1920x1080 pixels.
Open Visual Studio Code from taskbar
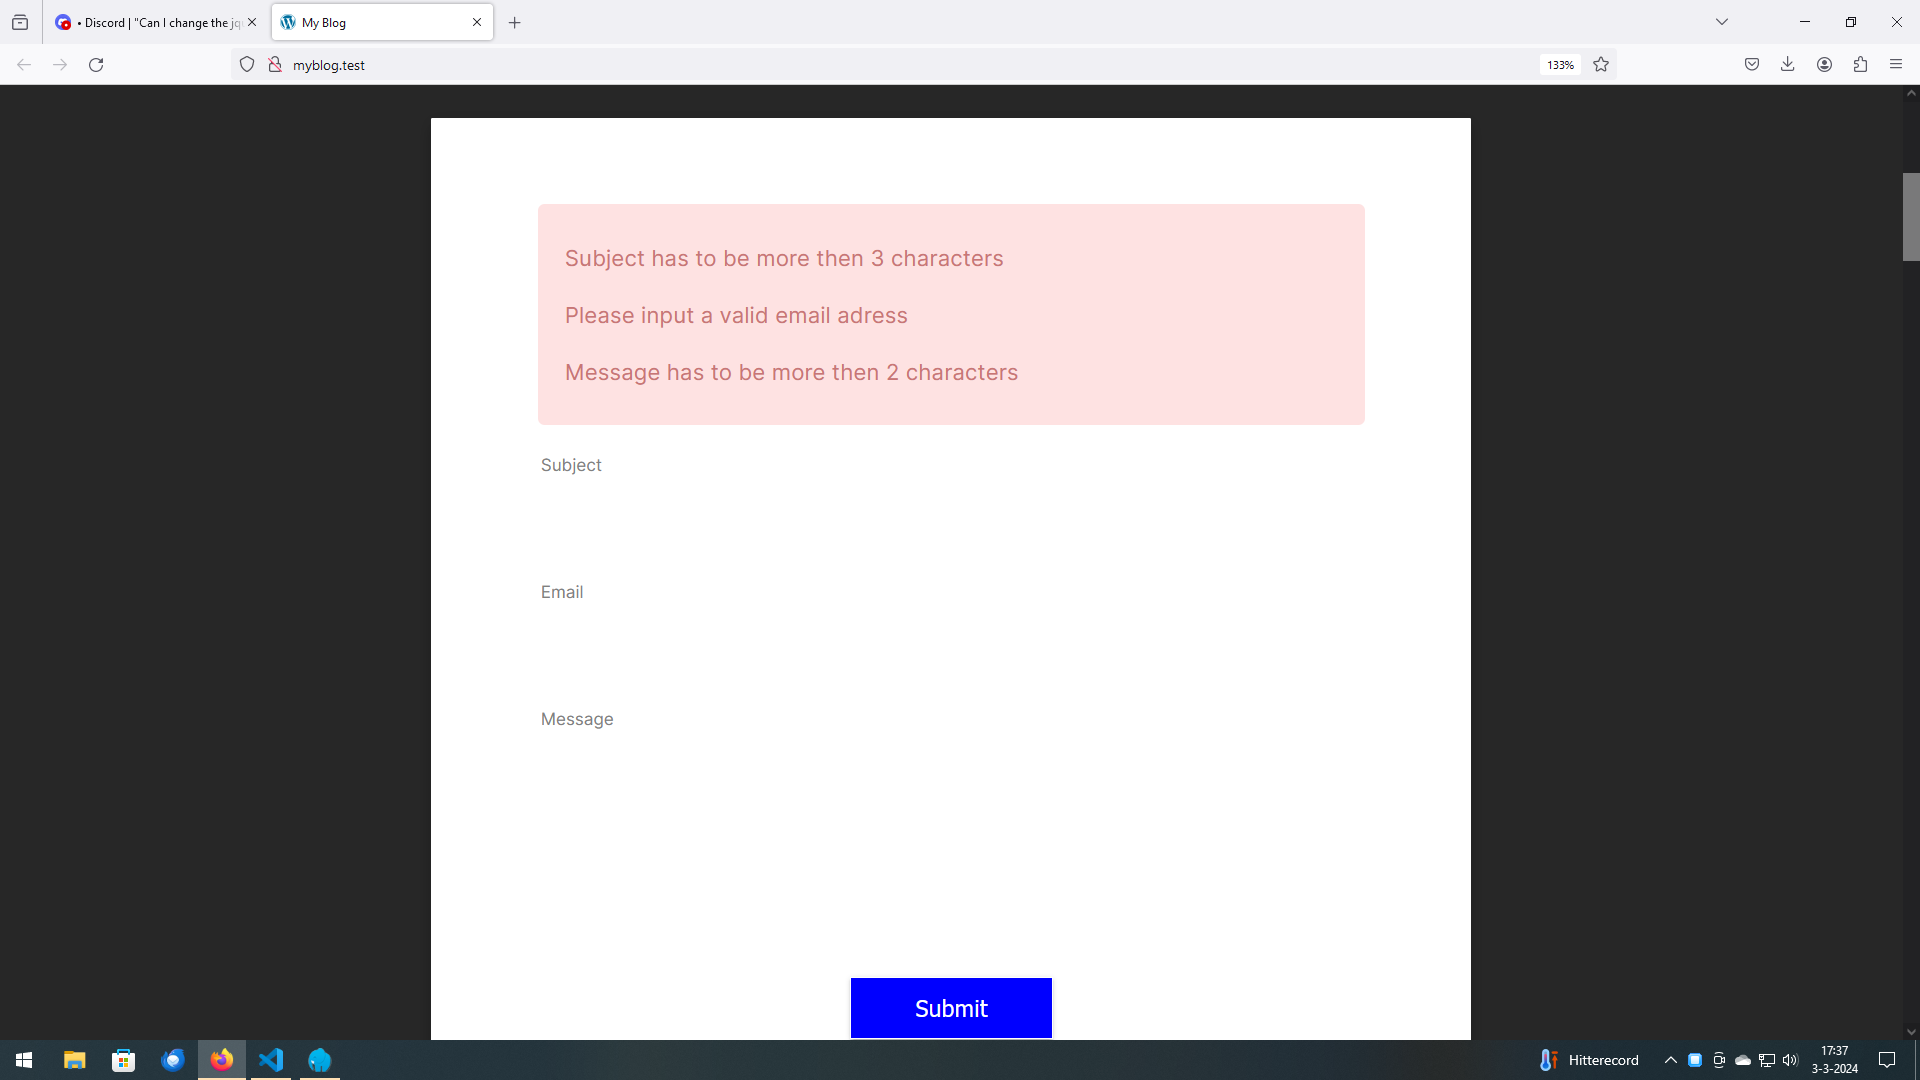(x=271, y=1060)
